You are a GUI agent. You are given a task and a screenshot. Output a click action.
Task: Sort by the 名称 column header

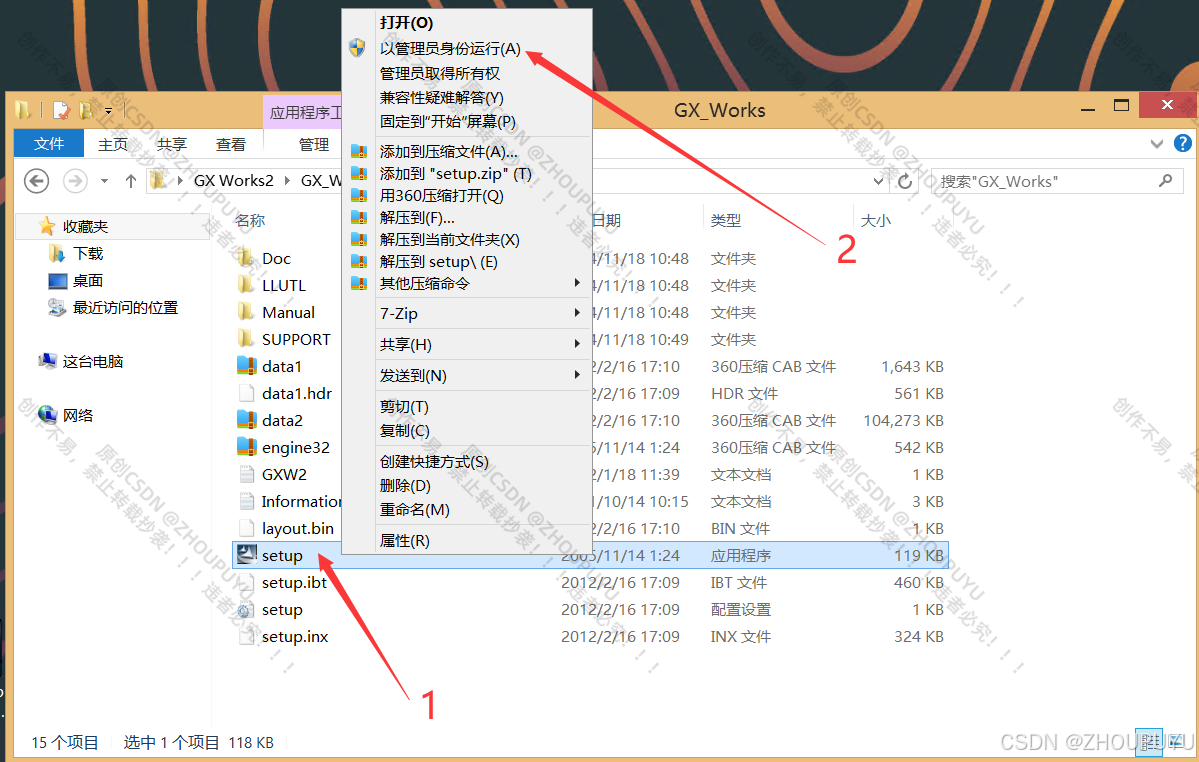(x=250, y=220)
